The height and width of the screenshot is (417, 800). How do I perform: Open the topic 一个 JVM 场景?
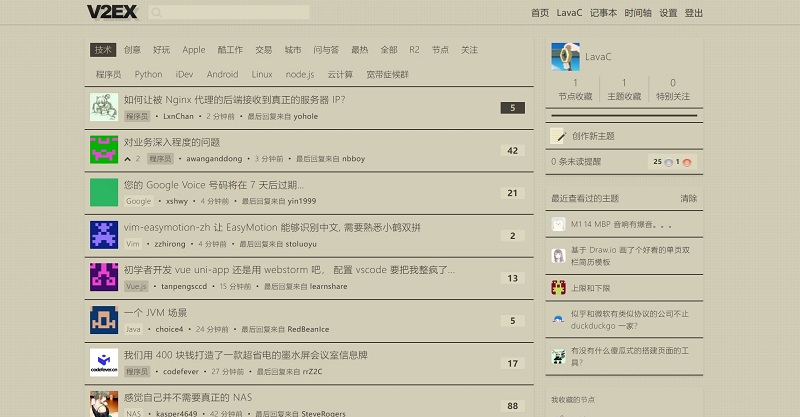155,312
